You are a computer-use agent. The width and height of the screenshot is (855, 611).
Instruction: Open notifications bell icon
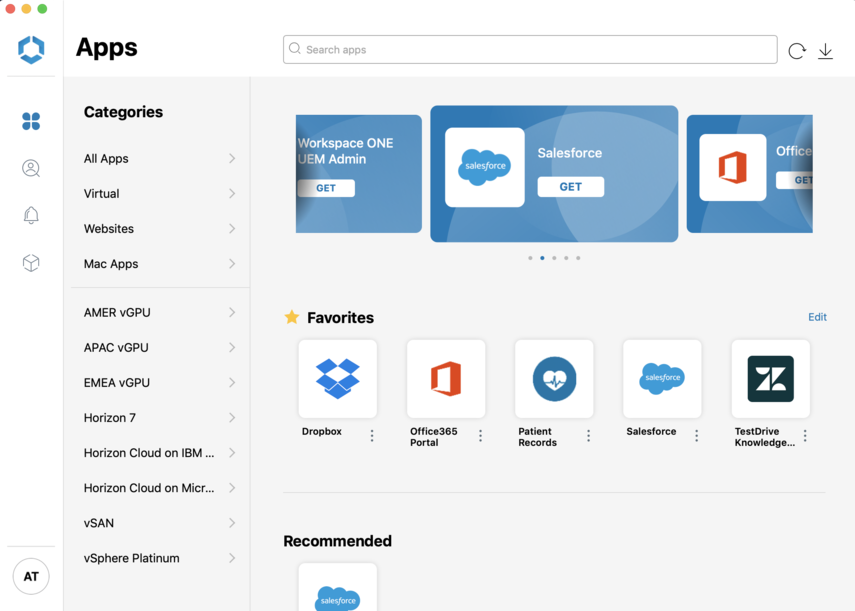pos(31,216)
